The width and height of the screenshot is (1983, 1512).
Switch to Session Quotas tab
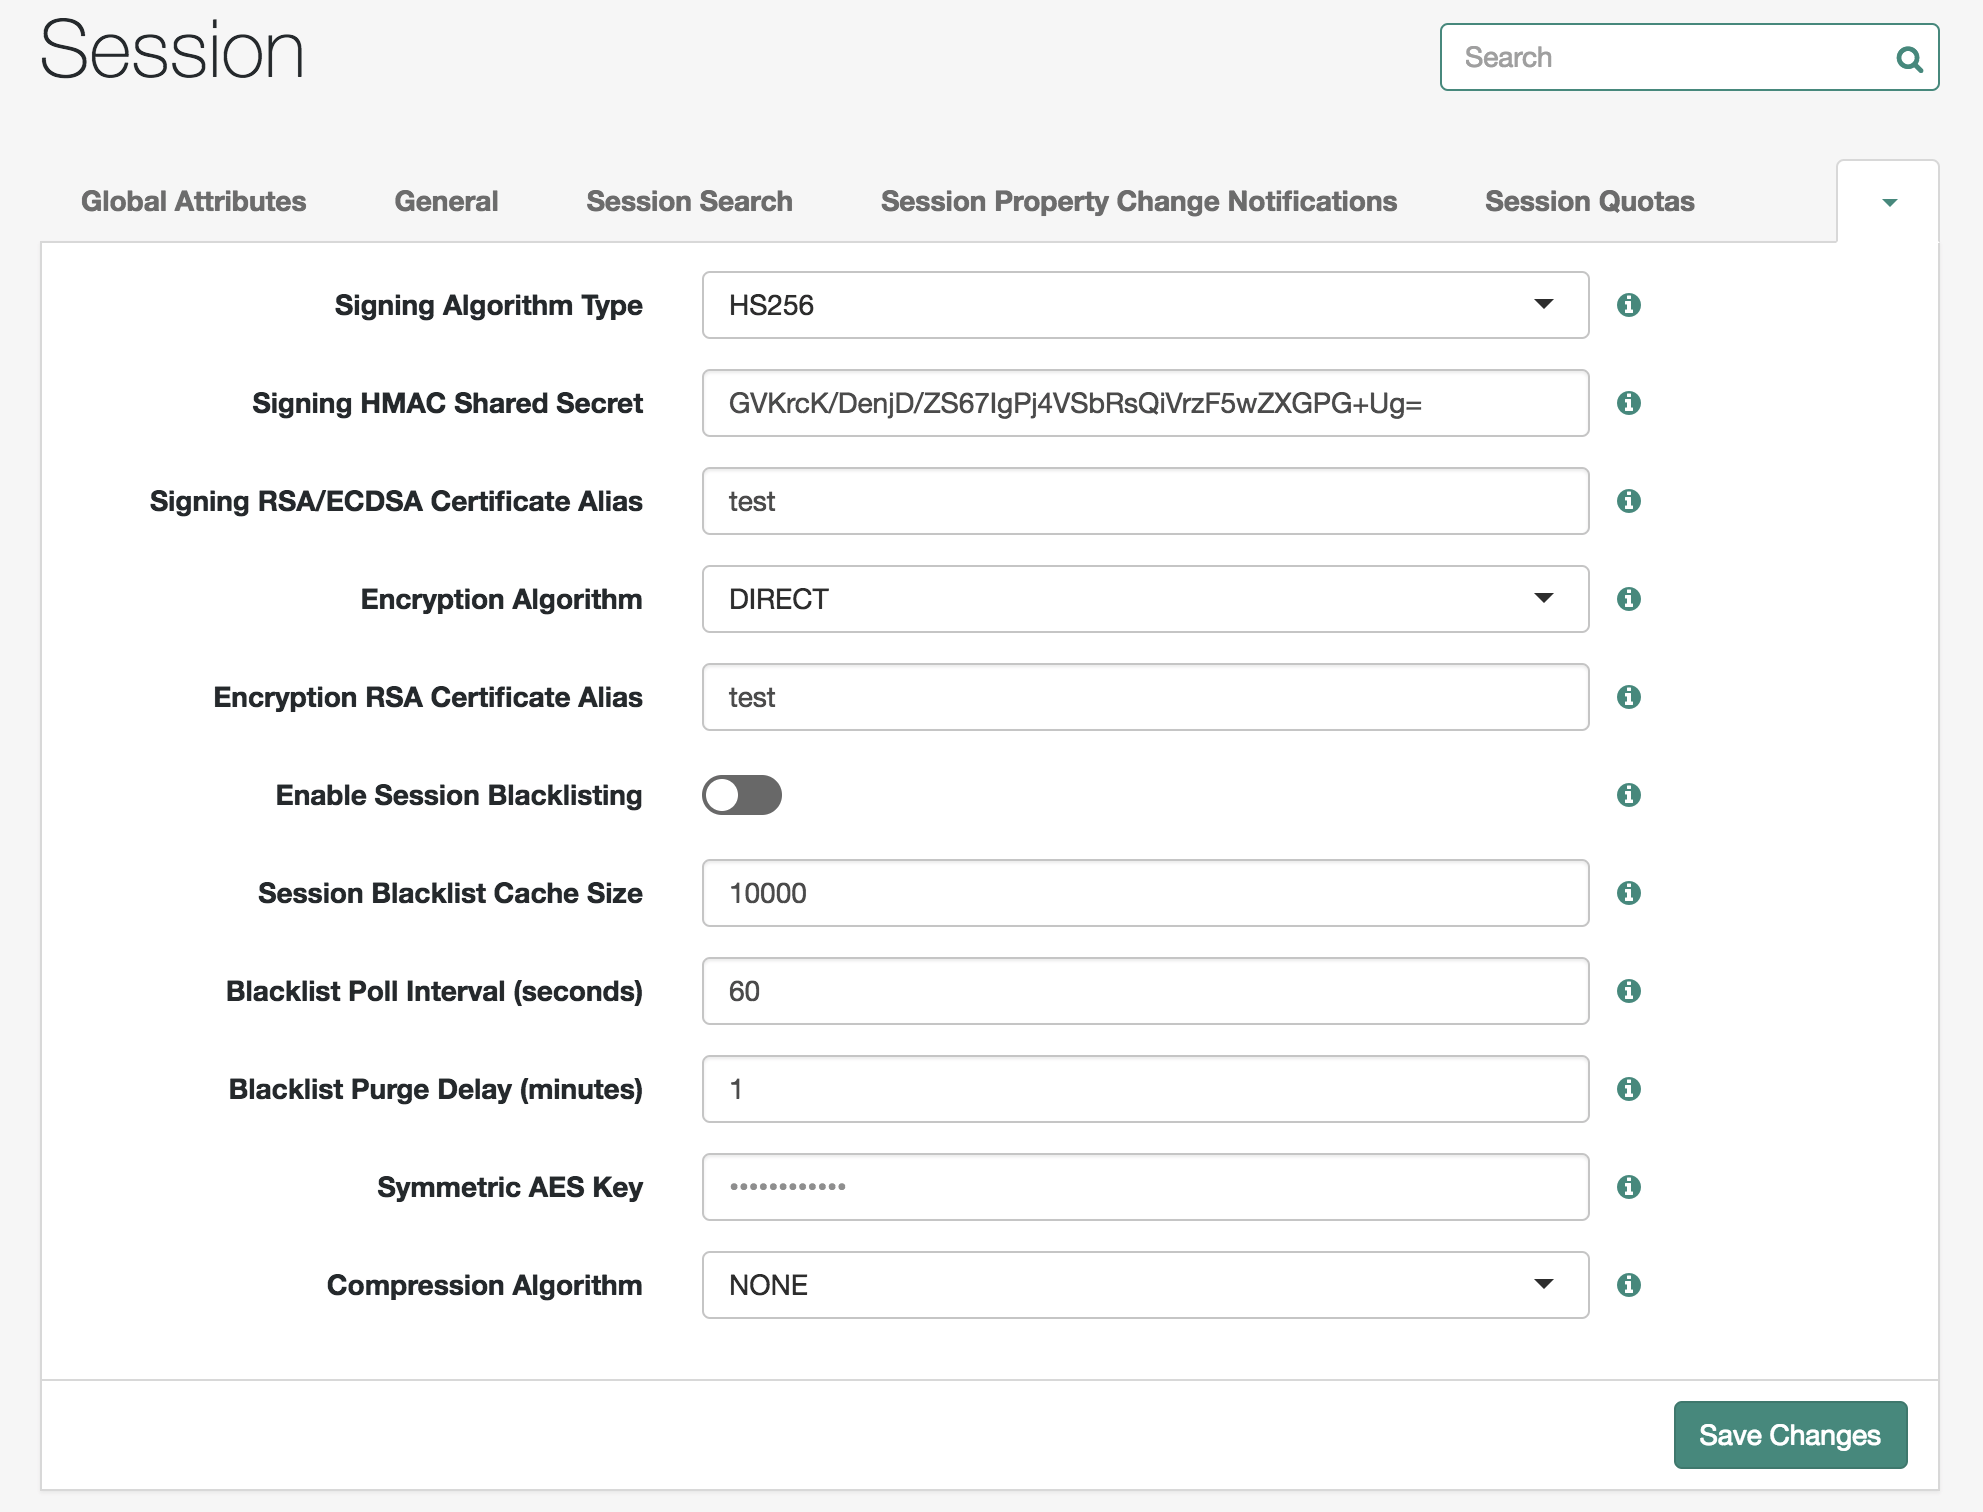click(x=1590, y=201)
